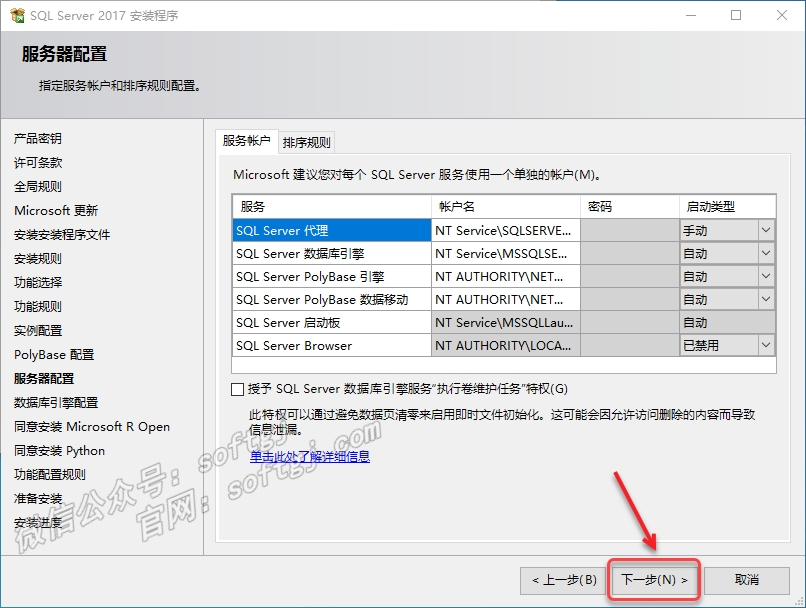Select SQL Server PolyBase 引擎 service cell
This screenshot has height=608, width=806.
click(332, 277)
